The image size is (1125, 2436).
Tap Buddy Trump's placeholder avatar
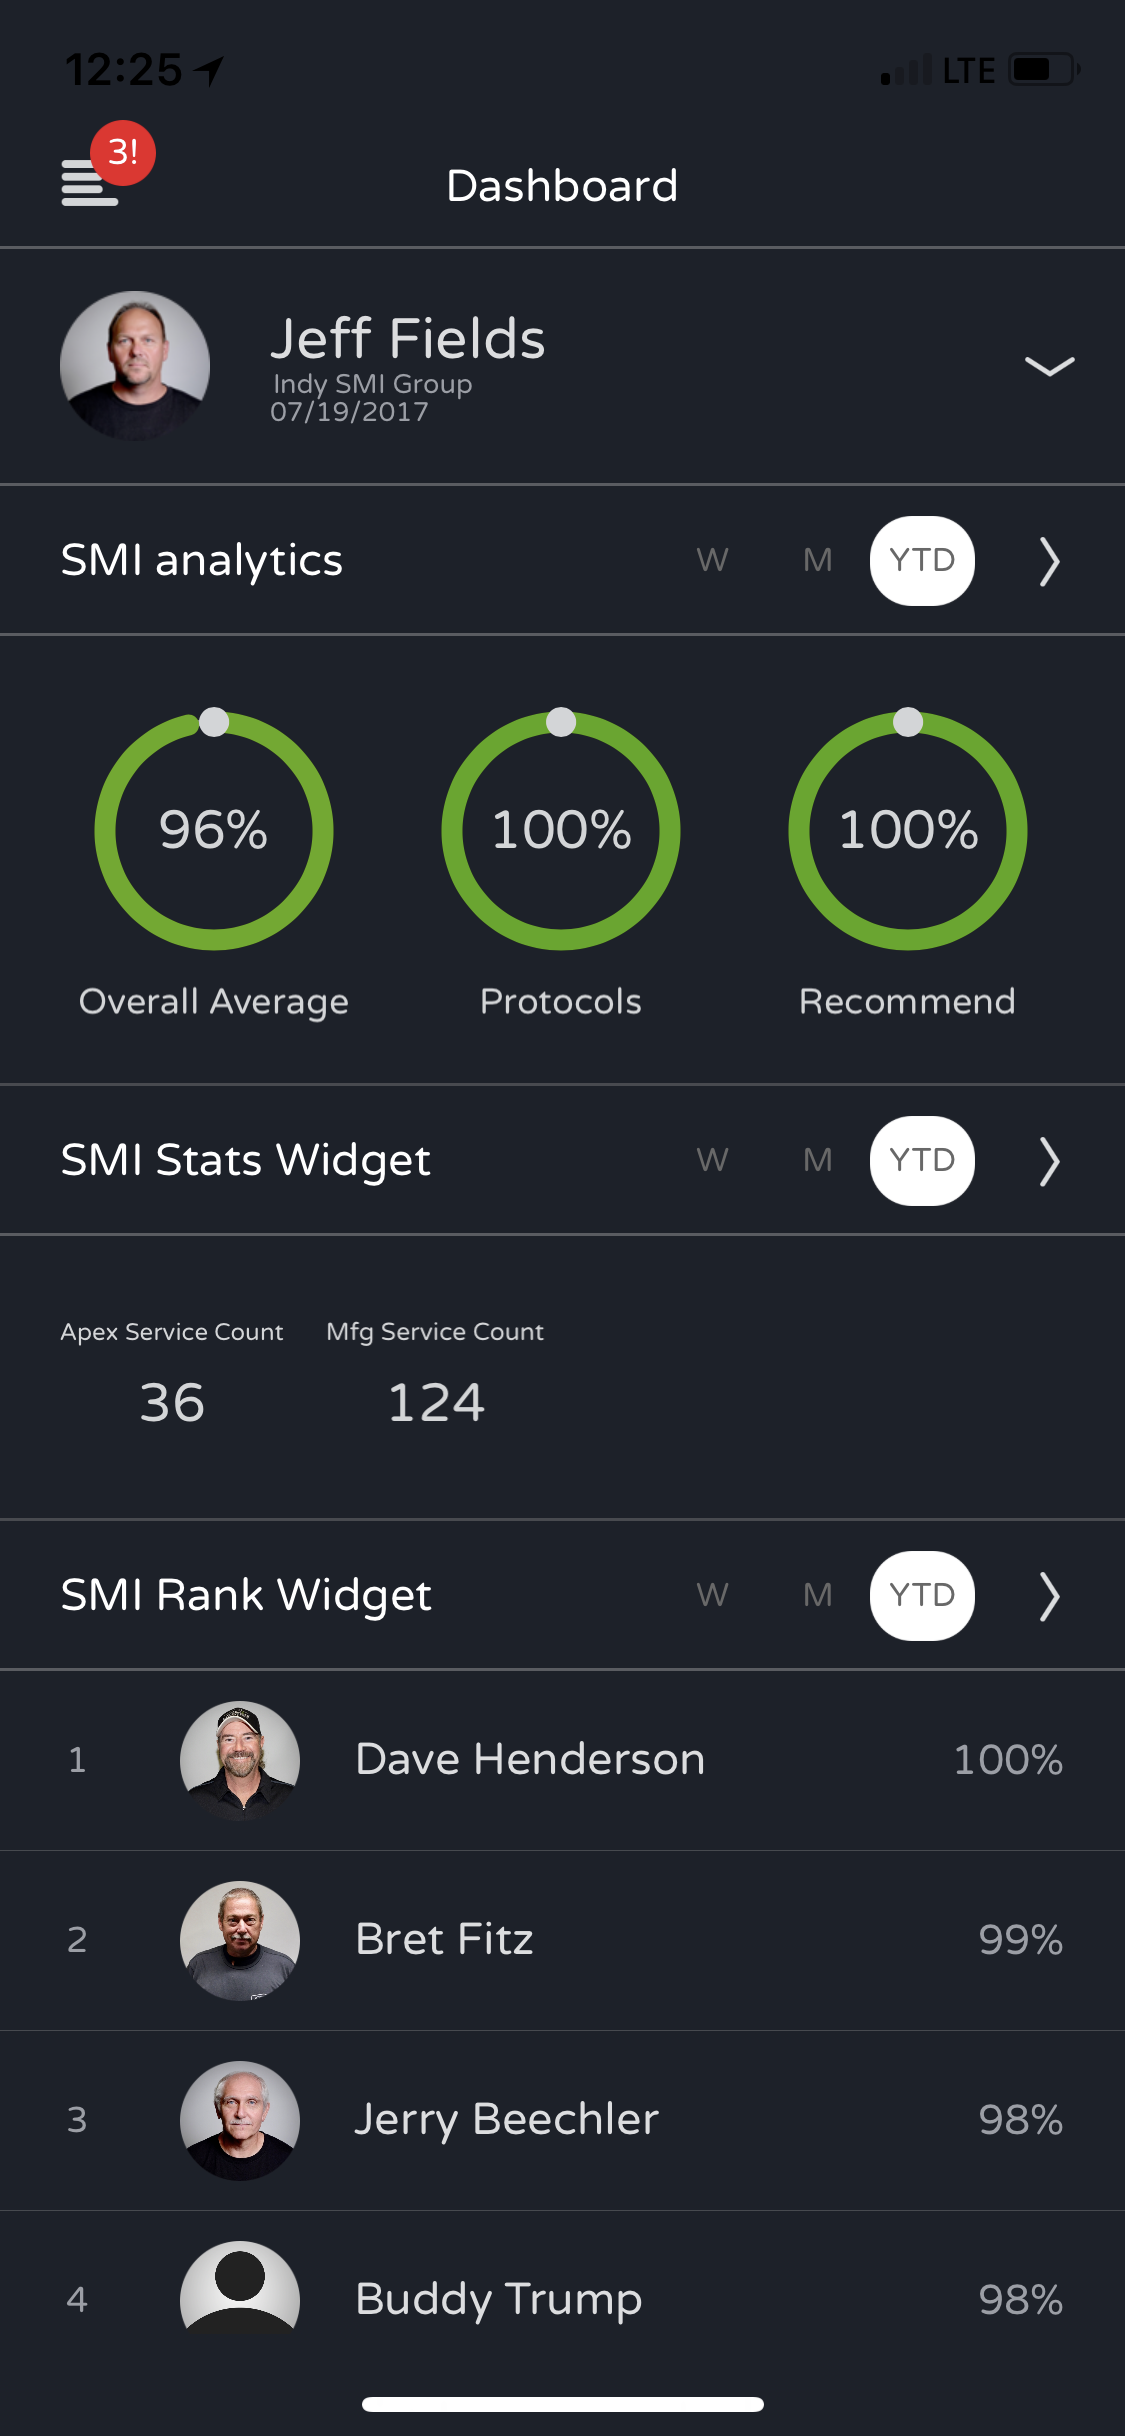click(240, 2290)
